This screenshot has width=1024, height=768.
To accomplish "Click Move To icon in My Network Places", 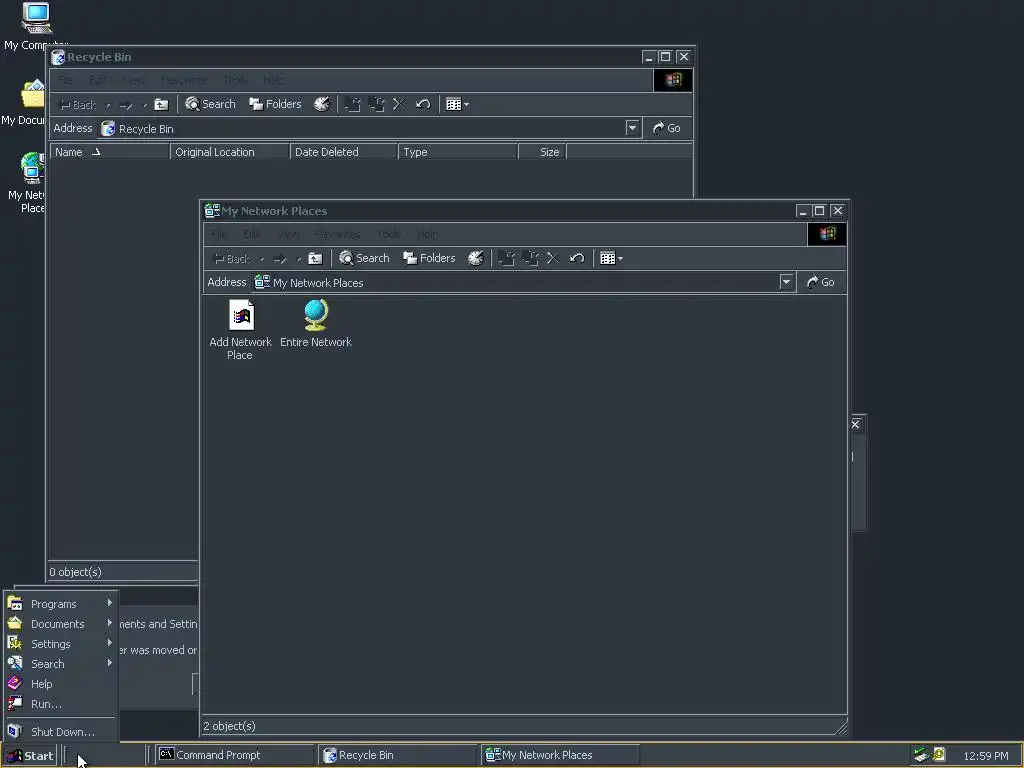I will (506, 259).
